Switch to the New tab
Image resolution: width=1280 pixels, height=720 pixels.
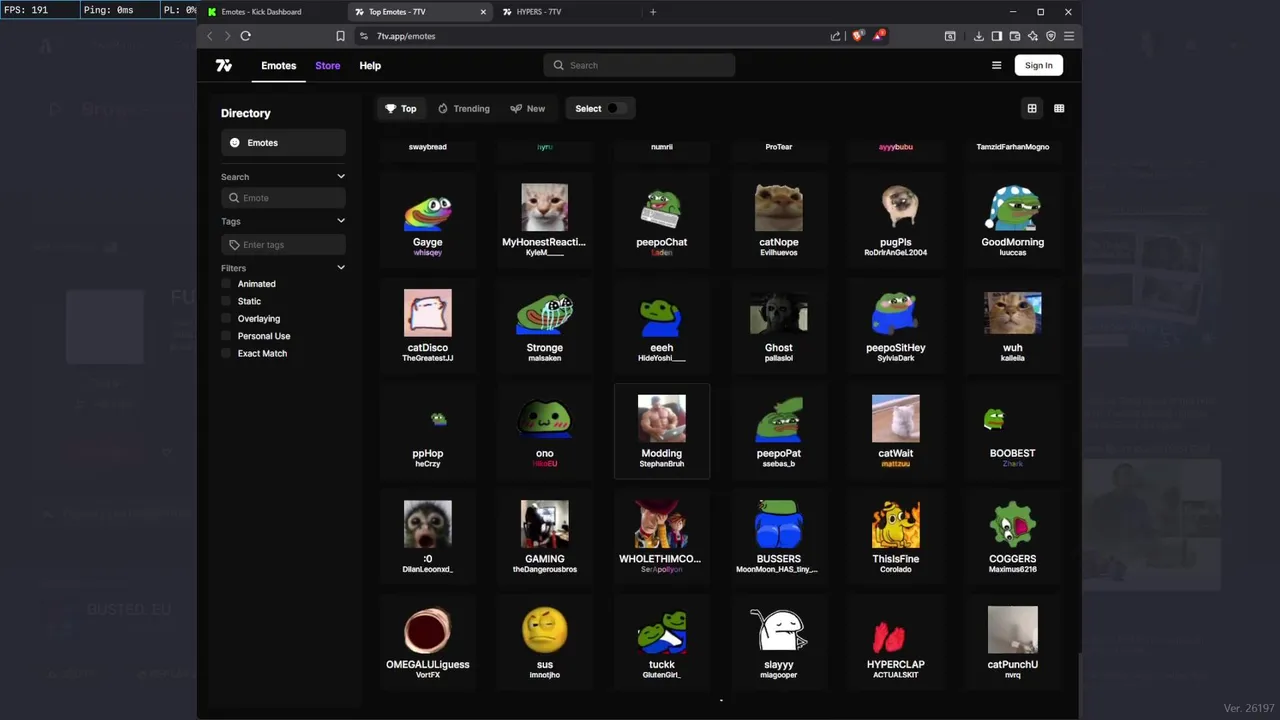point(528,108)
